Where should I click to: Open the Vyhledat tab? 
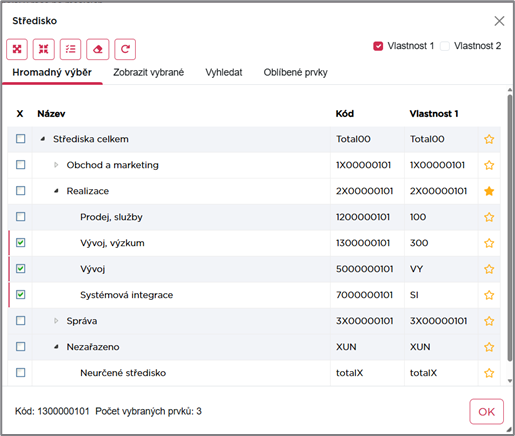click(224, 72)
